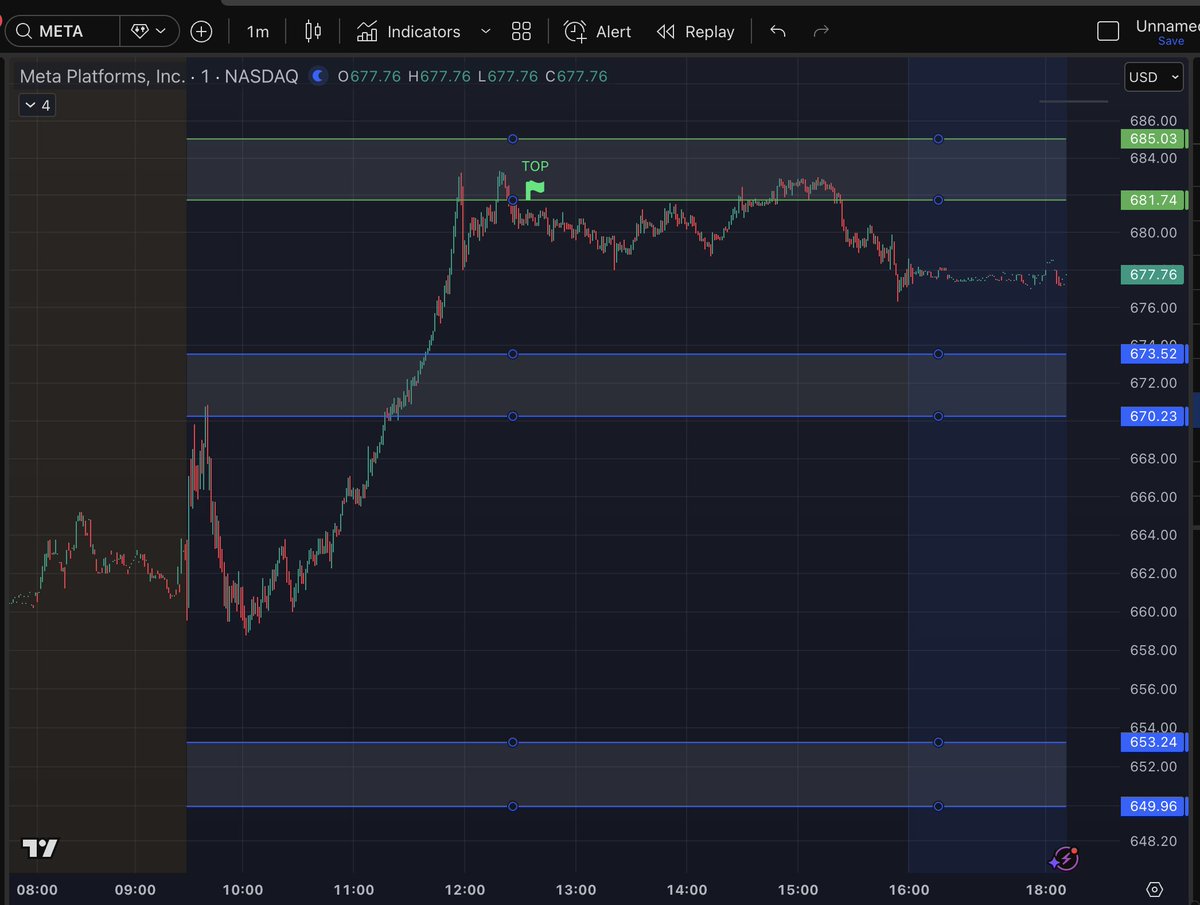Open the layout setup square icon
The image size is (1200, 905).
pos(1108,31)
